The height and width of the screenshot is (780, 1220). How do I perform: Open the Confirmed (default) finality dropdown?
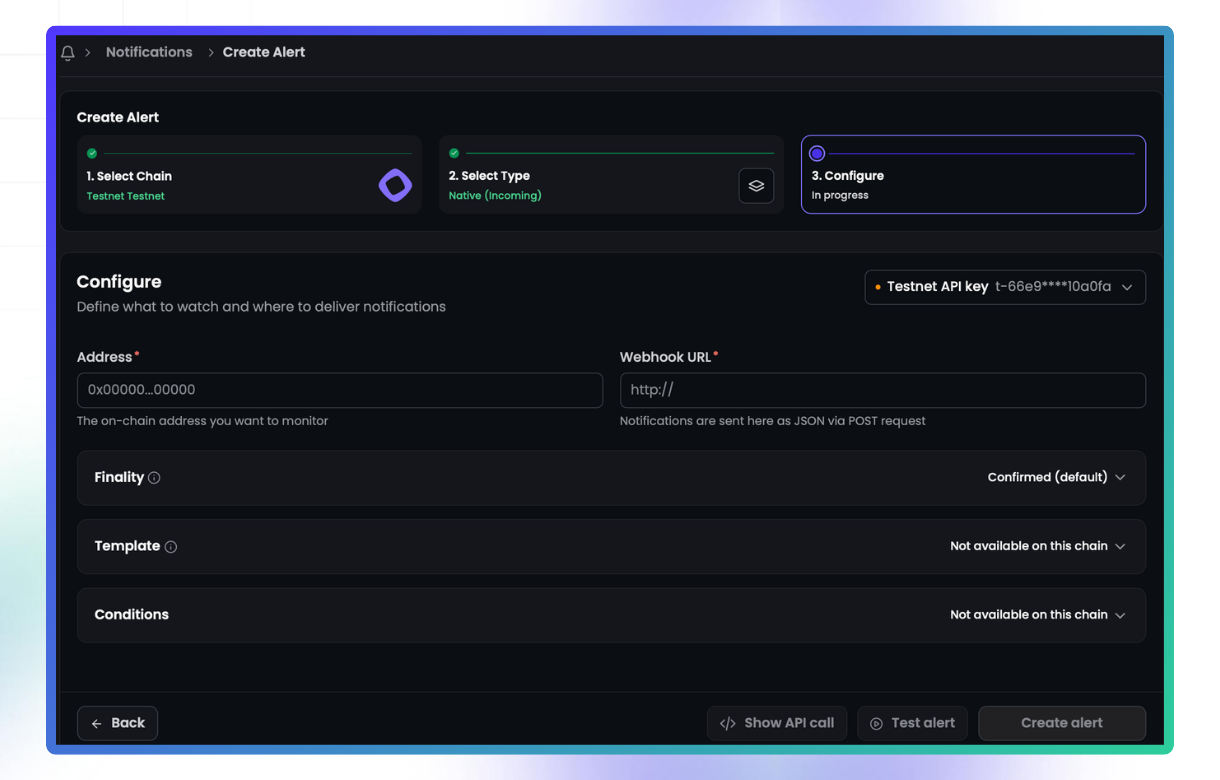coord(1057,477)
